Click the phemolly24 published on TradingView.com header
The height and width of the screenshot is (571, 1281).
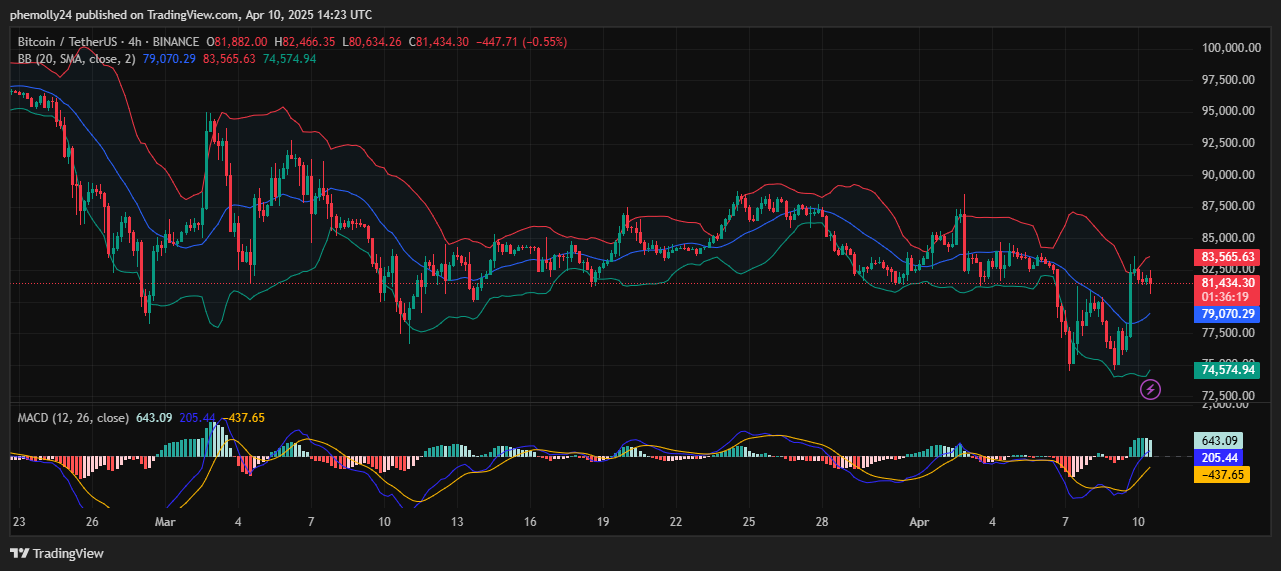[190, 14]
